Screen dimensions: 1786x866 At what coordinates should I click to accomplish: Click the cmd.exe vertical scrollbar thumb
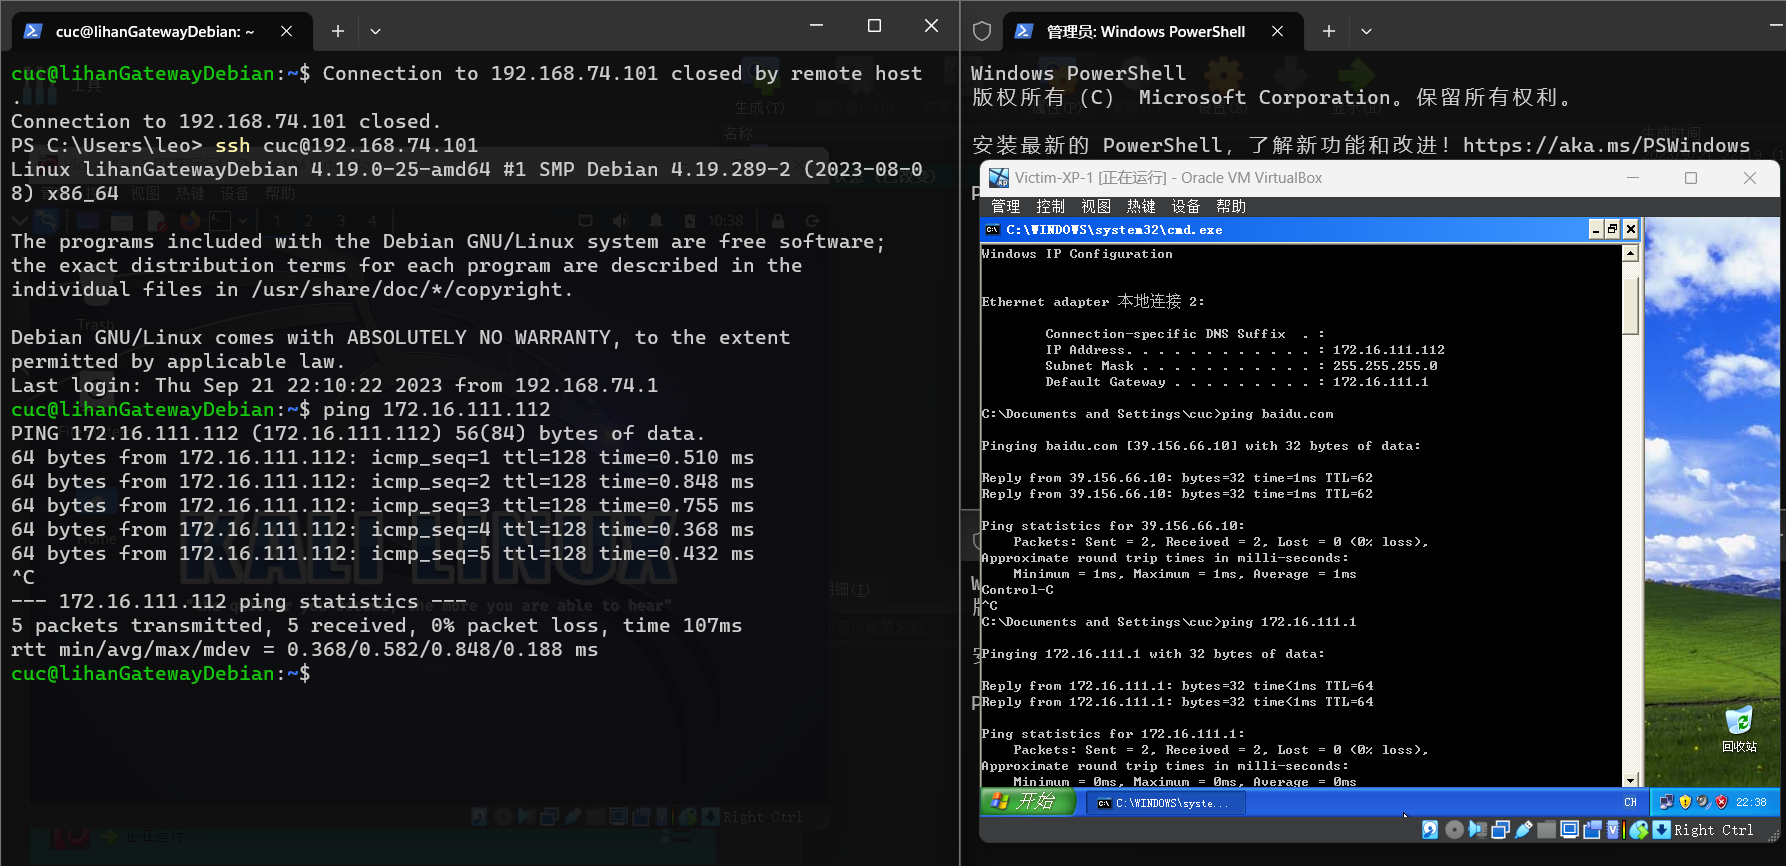[1630, 306]
